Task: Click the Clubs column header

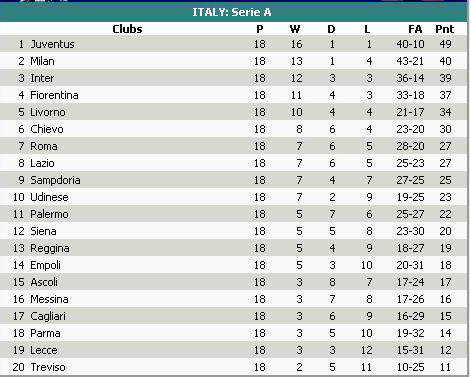Action: click(127, 29)
